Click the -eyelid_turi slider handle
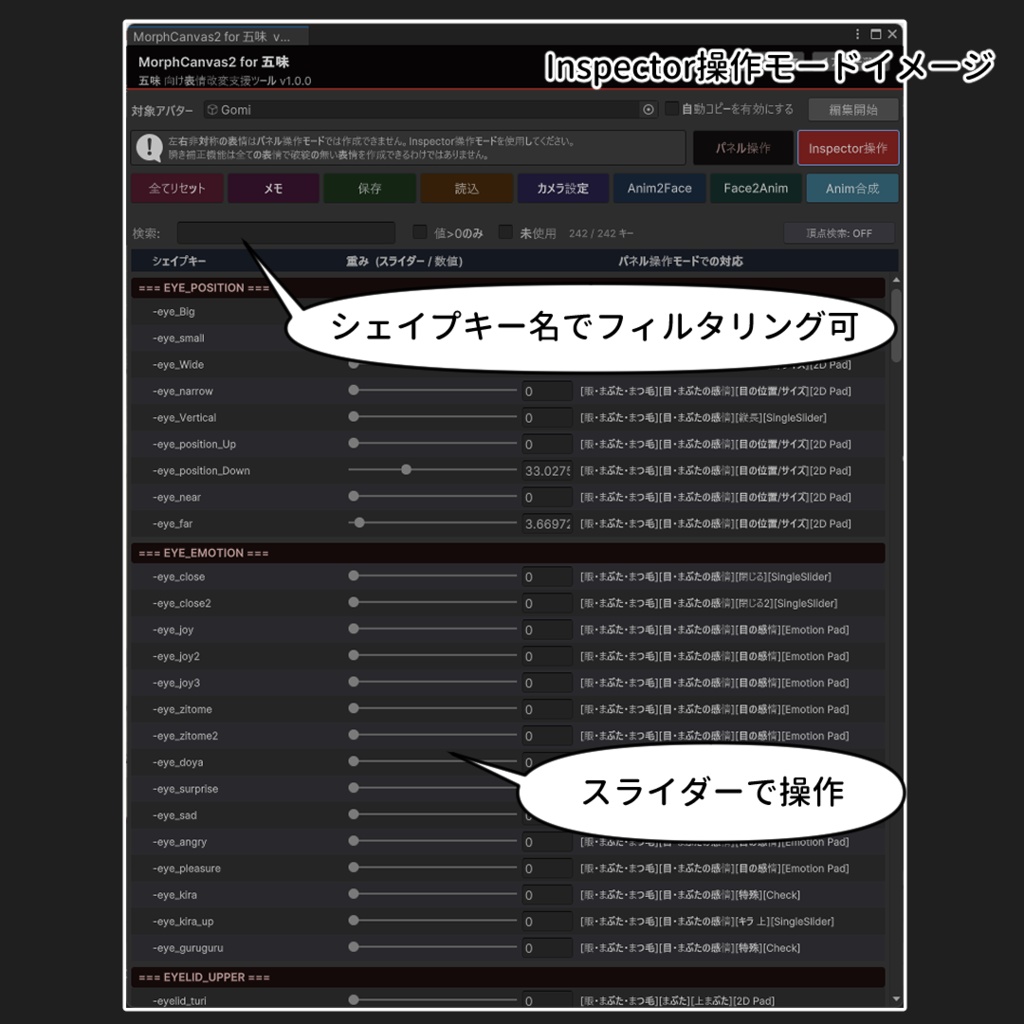Image resolution: width=1024 pixels, height=1024 pixels. (x=354, y=1000)
